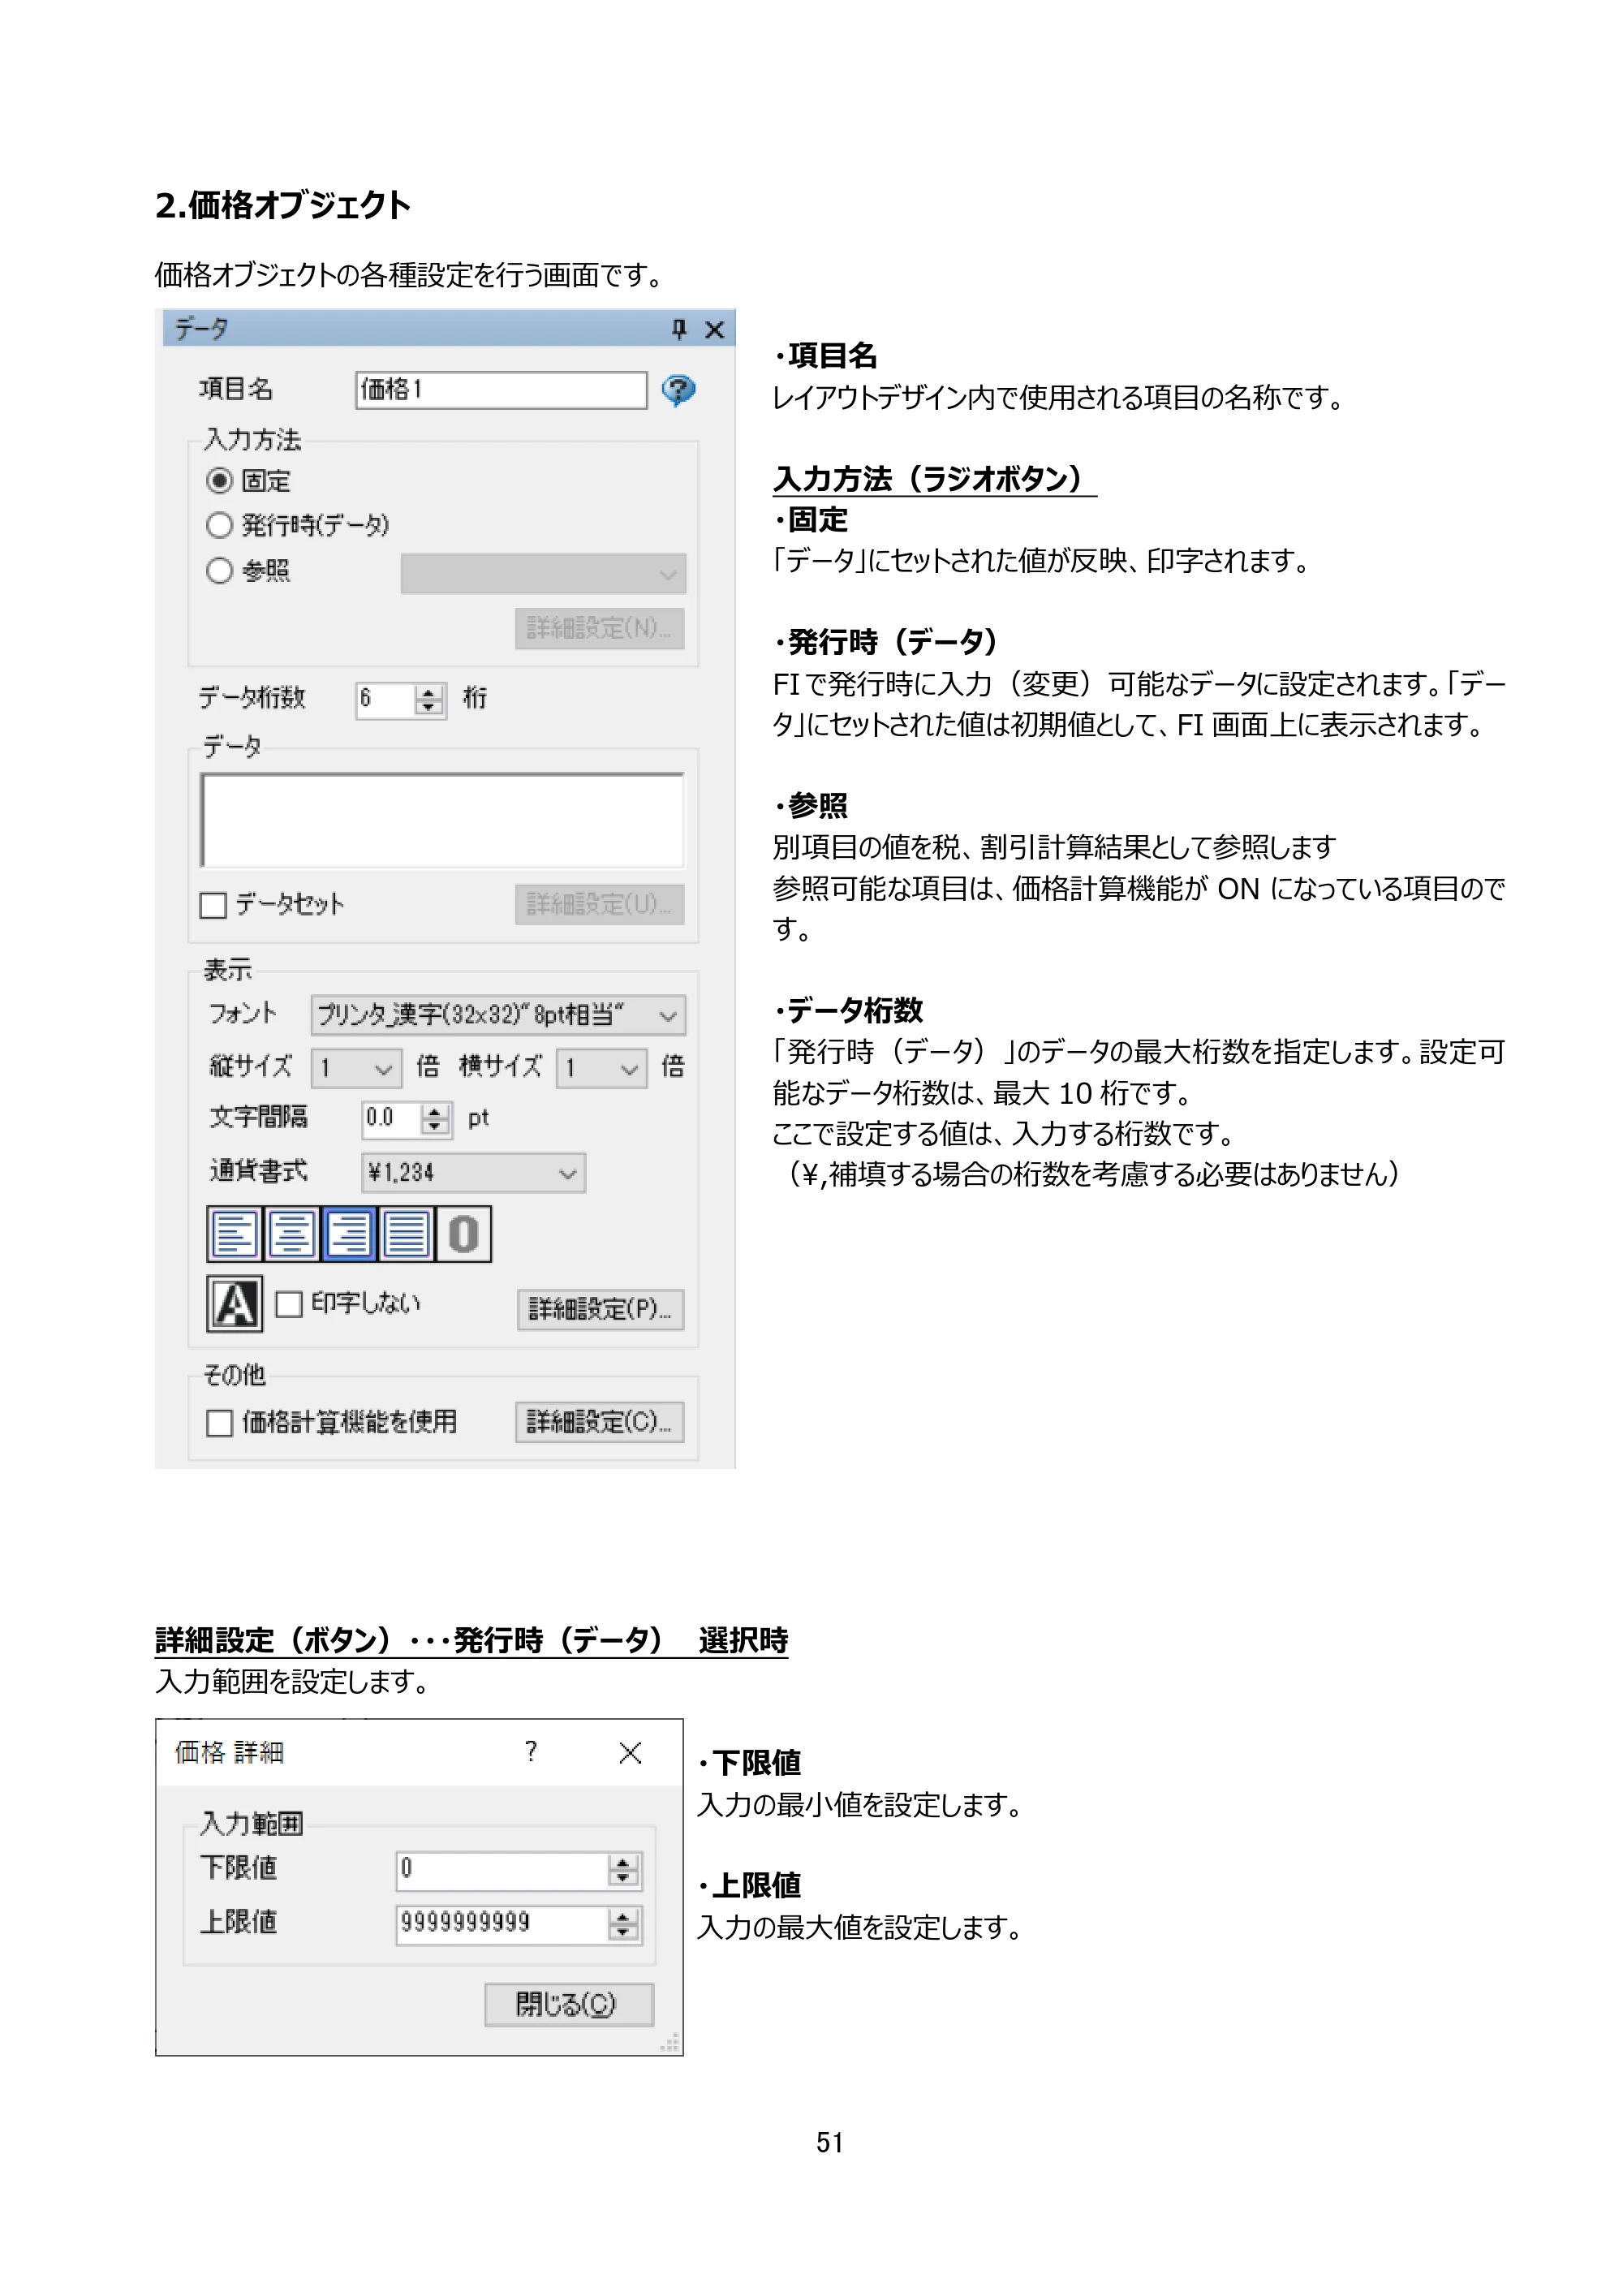1623x2296 pixels.
Task: Click the 詳細設定(U)... button
Action: [x=599, y=904]
